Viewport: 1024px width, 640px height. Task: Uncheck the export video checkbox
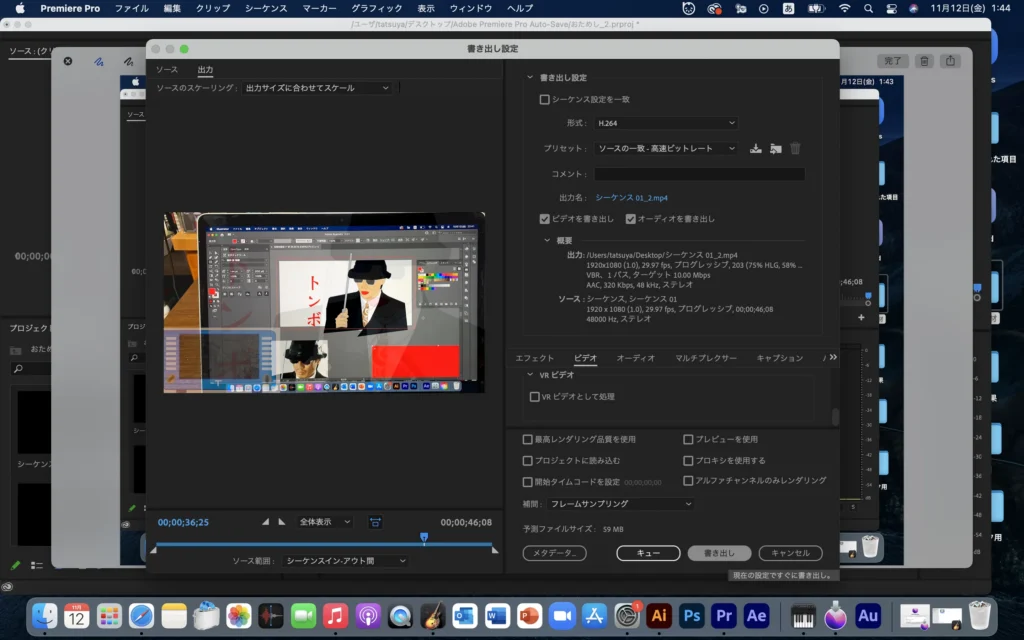click(545, 219)
